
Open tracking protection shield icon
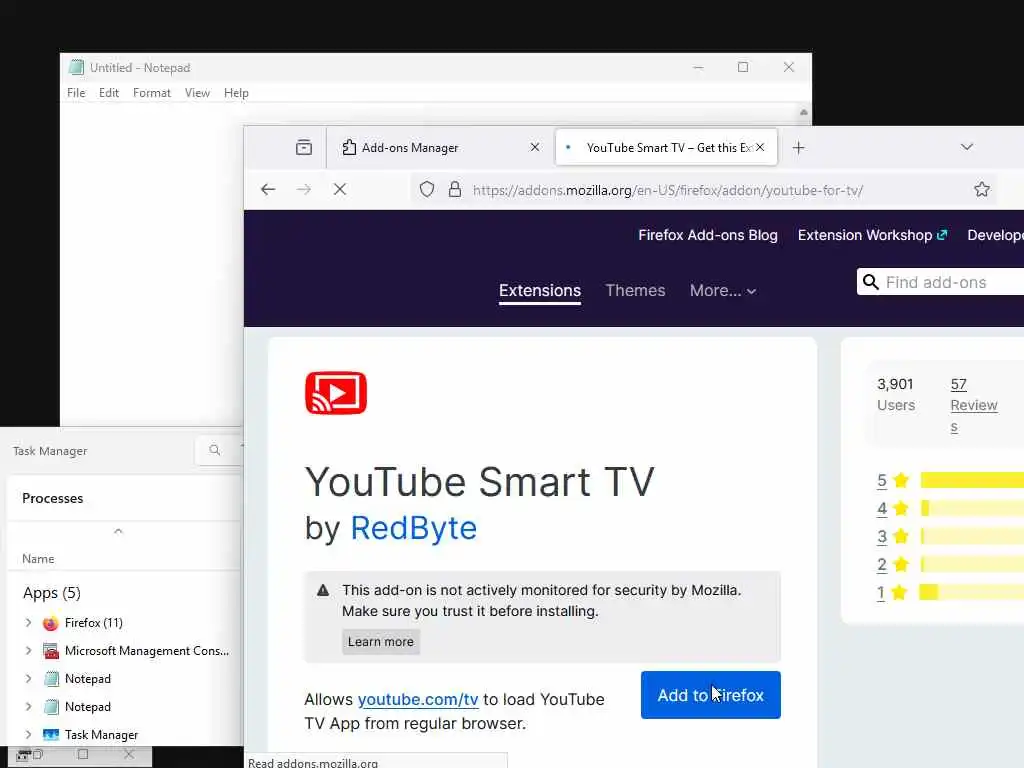[426, 189]
